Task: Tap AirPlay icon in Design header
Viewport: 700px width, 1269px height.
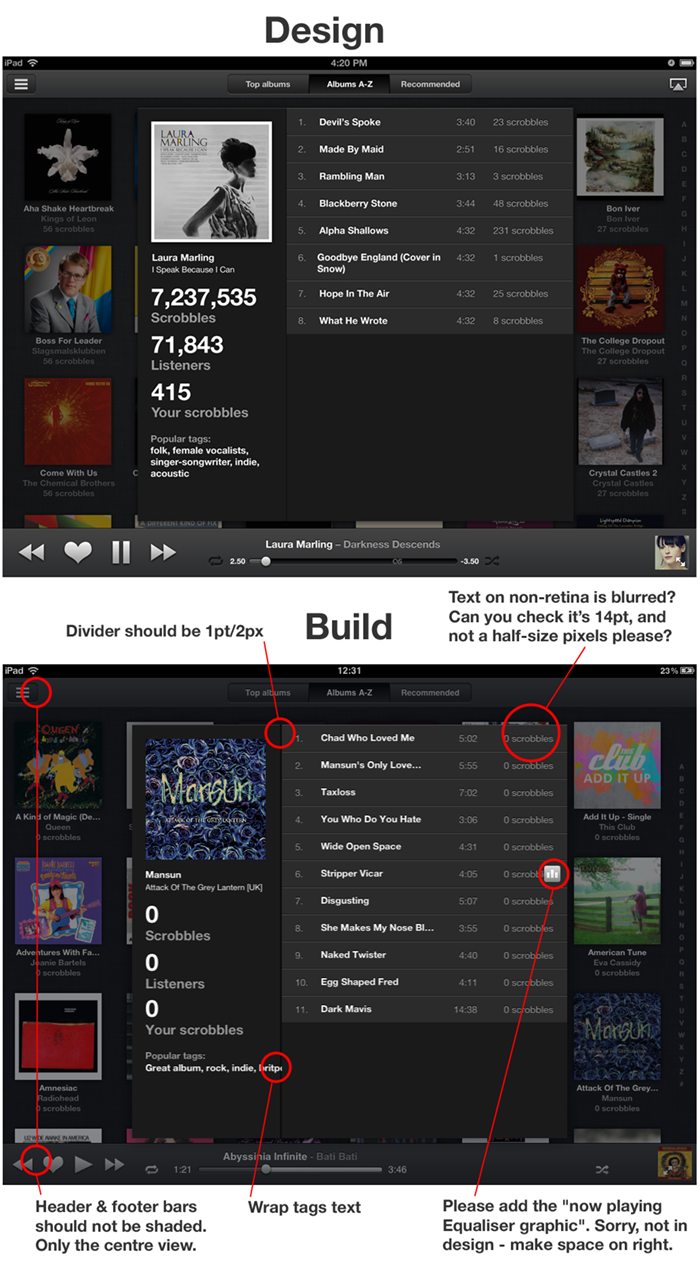Action: click(x=678, y=85)
